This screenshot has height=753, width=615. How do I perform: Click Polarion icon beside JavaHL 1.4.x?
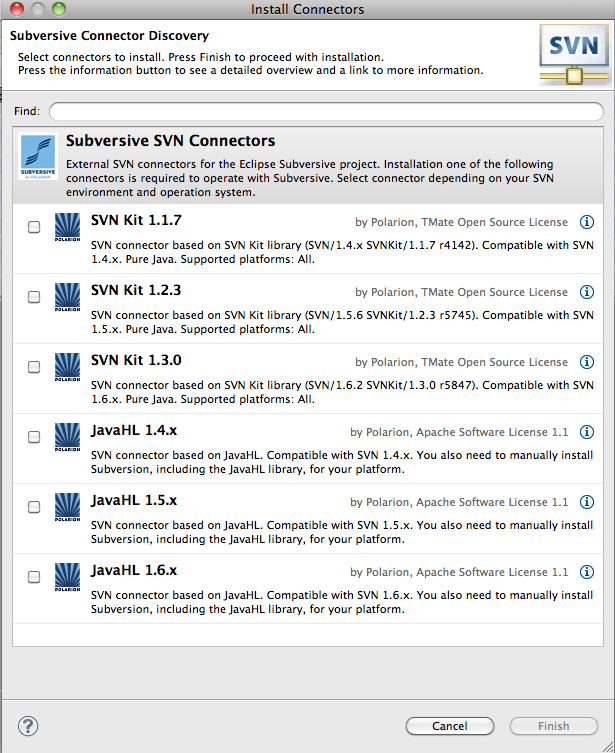(x=67, y=437)
